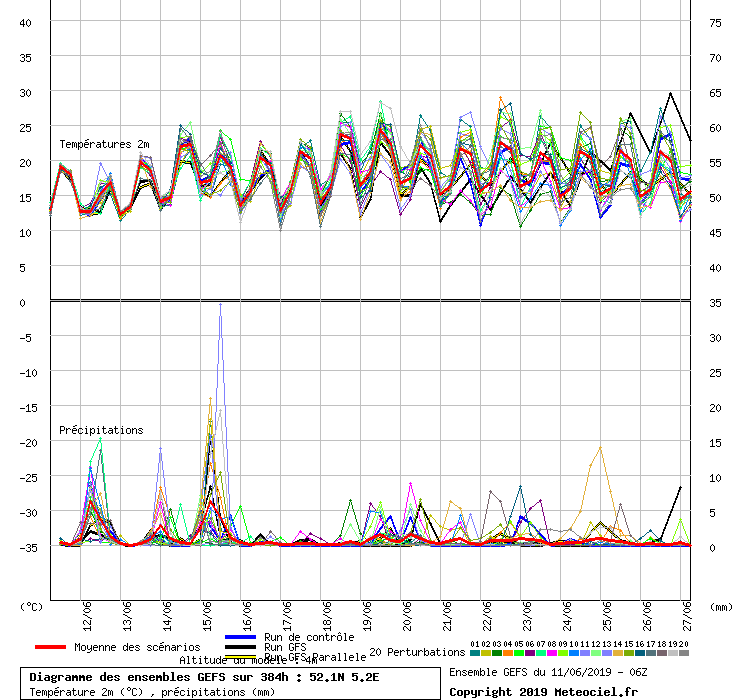
Task: Click the right-axis value 75
Action: [x=715, y=23]
